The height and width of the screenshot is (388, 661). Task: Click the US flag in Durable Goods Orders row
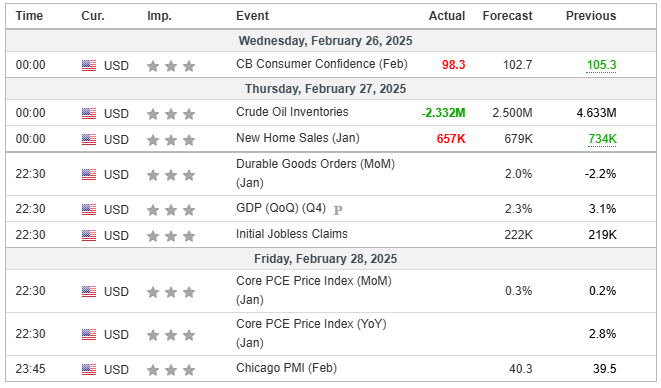[x=89, y=174]
